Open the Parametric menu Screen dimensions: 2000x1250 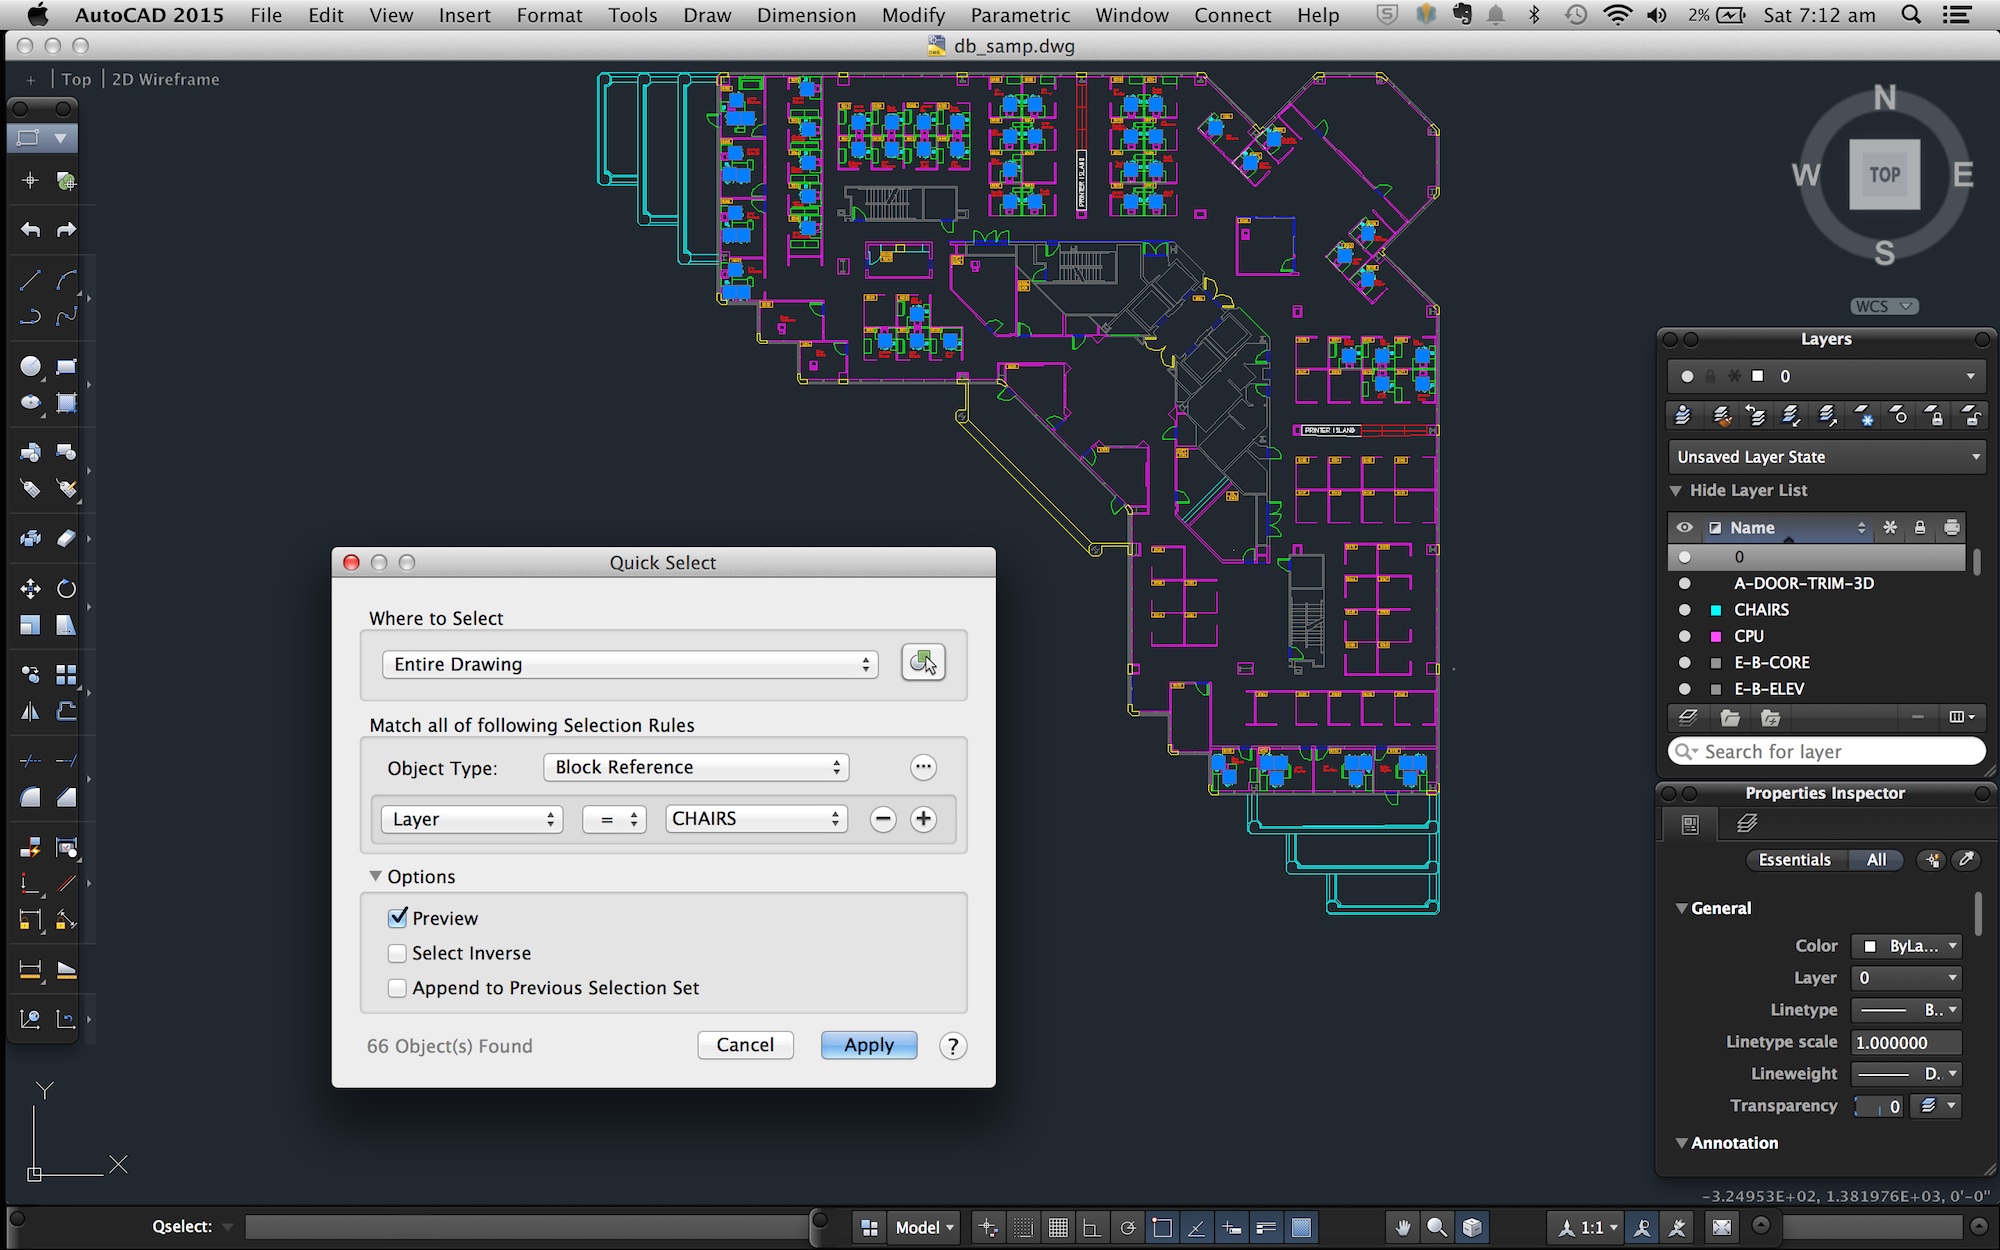coord(1019,15)
